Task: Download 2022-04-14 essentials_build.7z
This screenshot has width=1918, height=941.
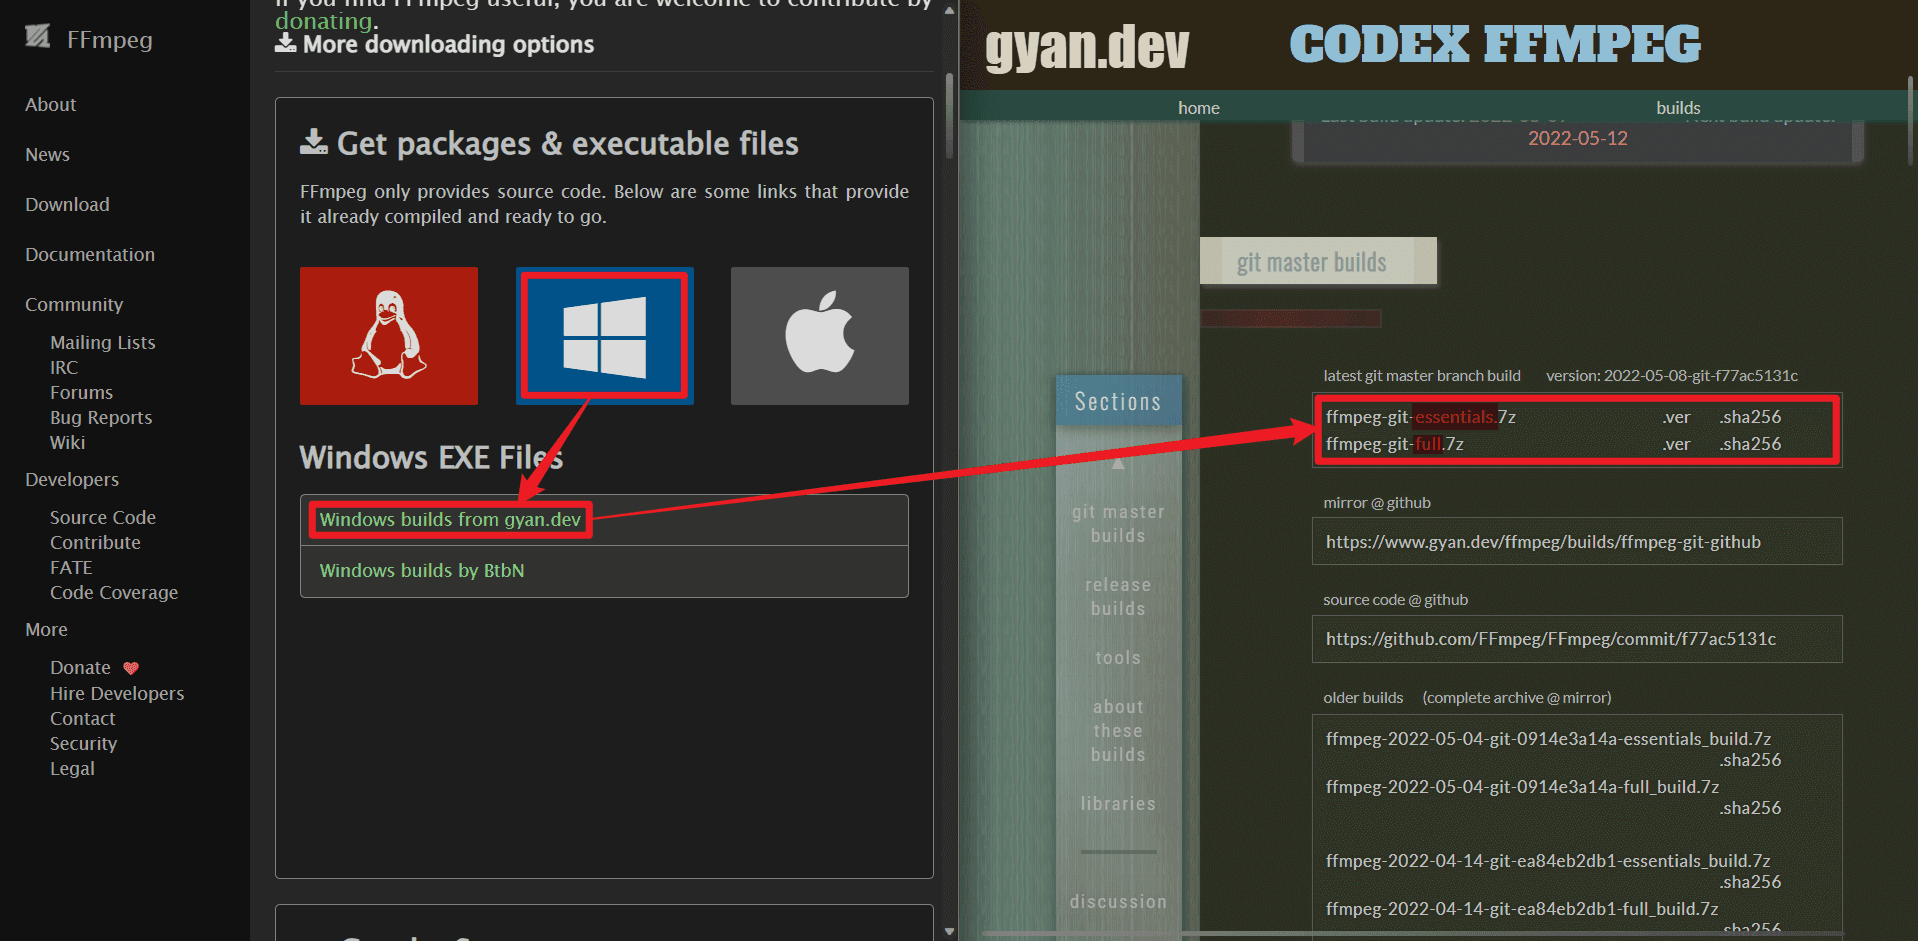Action: 1548,861
